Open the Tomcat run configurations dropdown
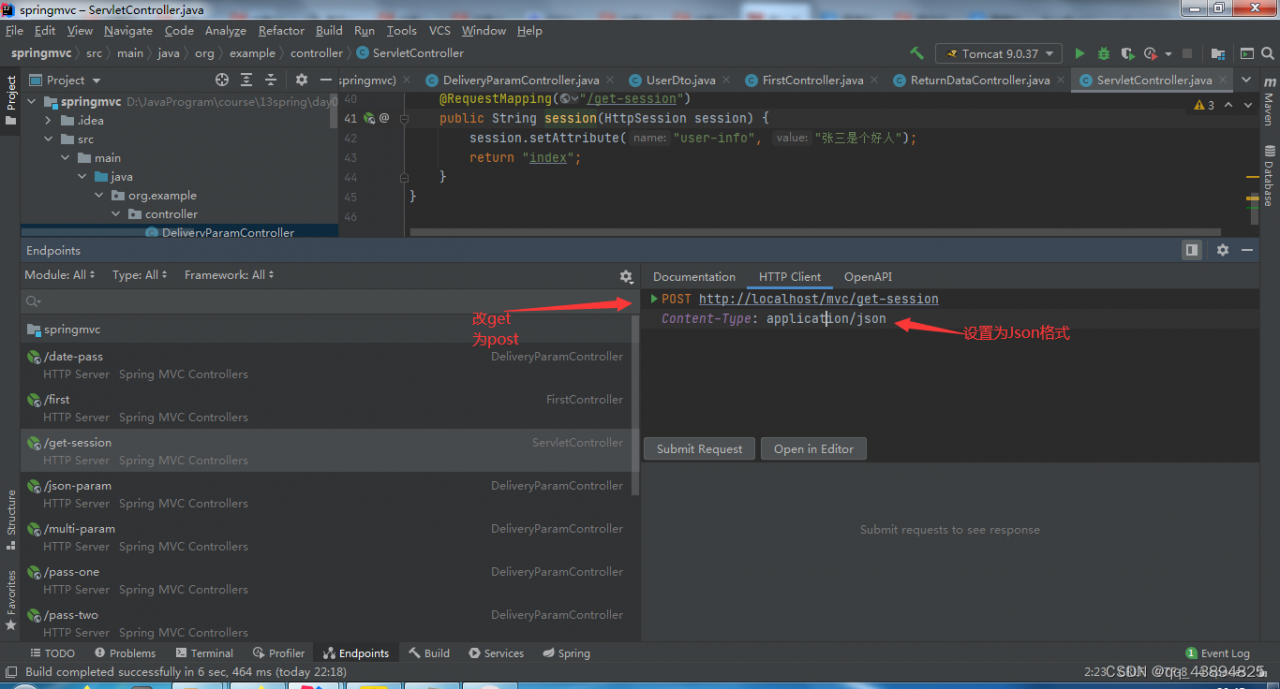This screenshot has height=689, width=1280. point(1050,53)
